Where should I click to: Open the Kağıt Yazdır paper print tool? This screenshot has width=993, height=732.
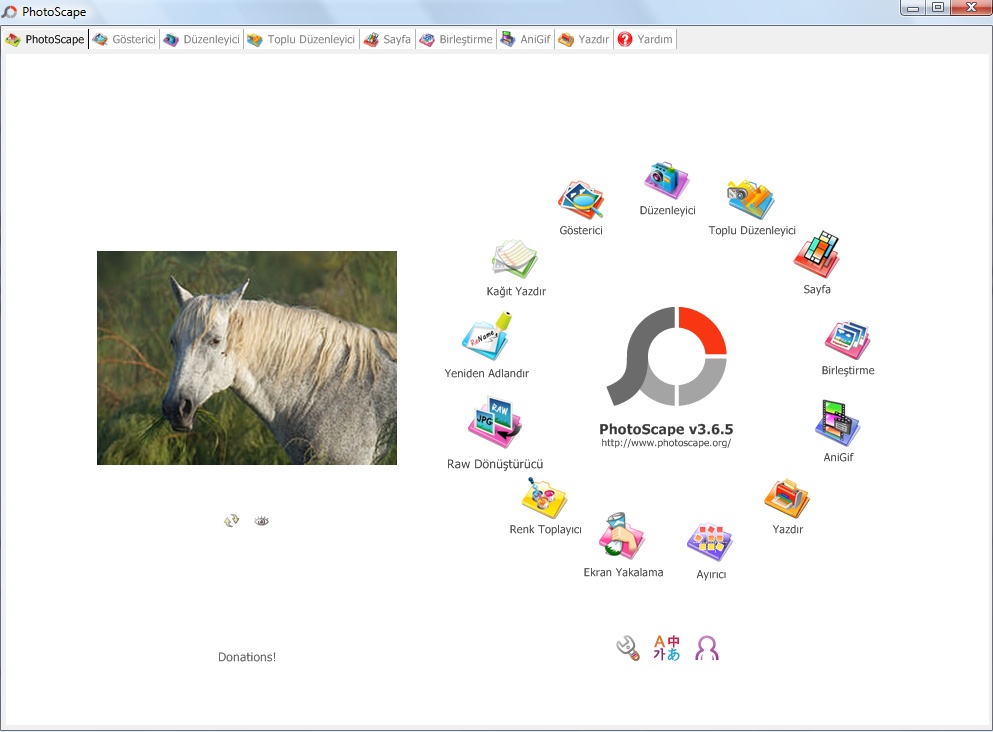(515, 259)
